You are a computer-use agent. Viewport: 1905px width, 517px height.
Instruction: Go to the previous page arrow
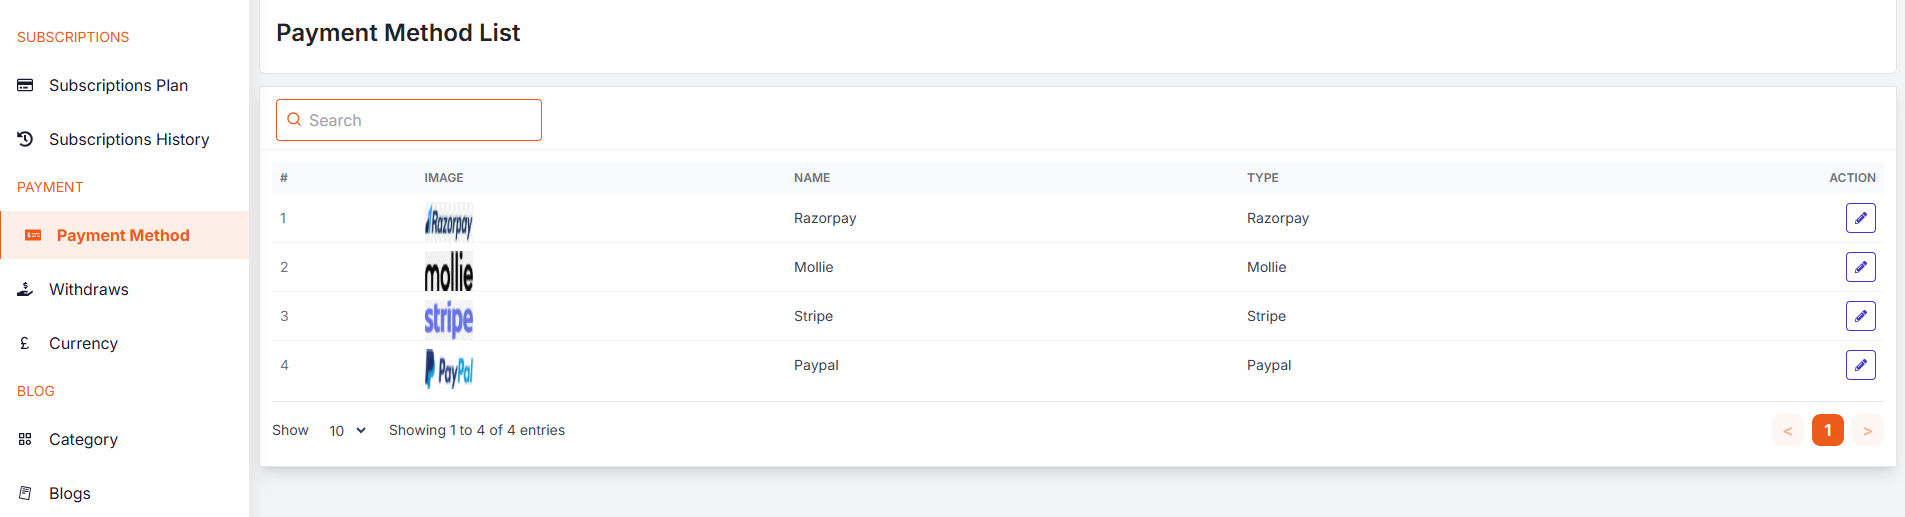pos(1787,430)
